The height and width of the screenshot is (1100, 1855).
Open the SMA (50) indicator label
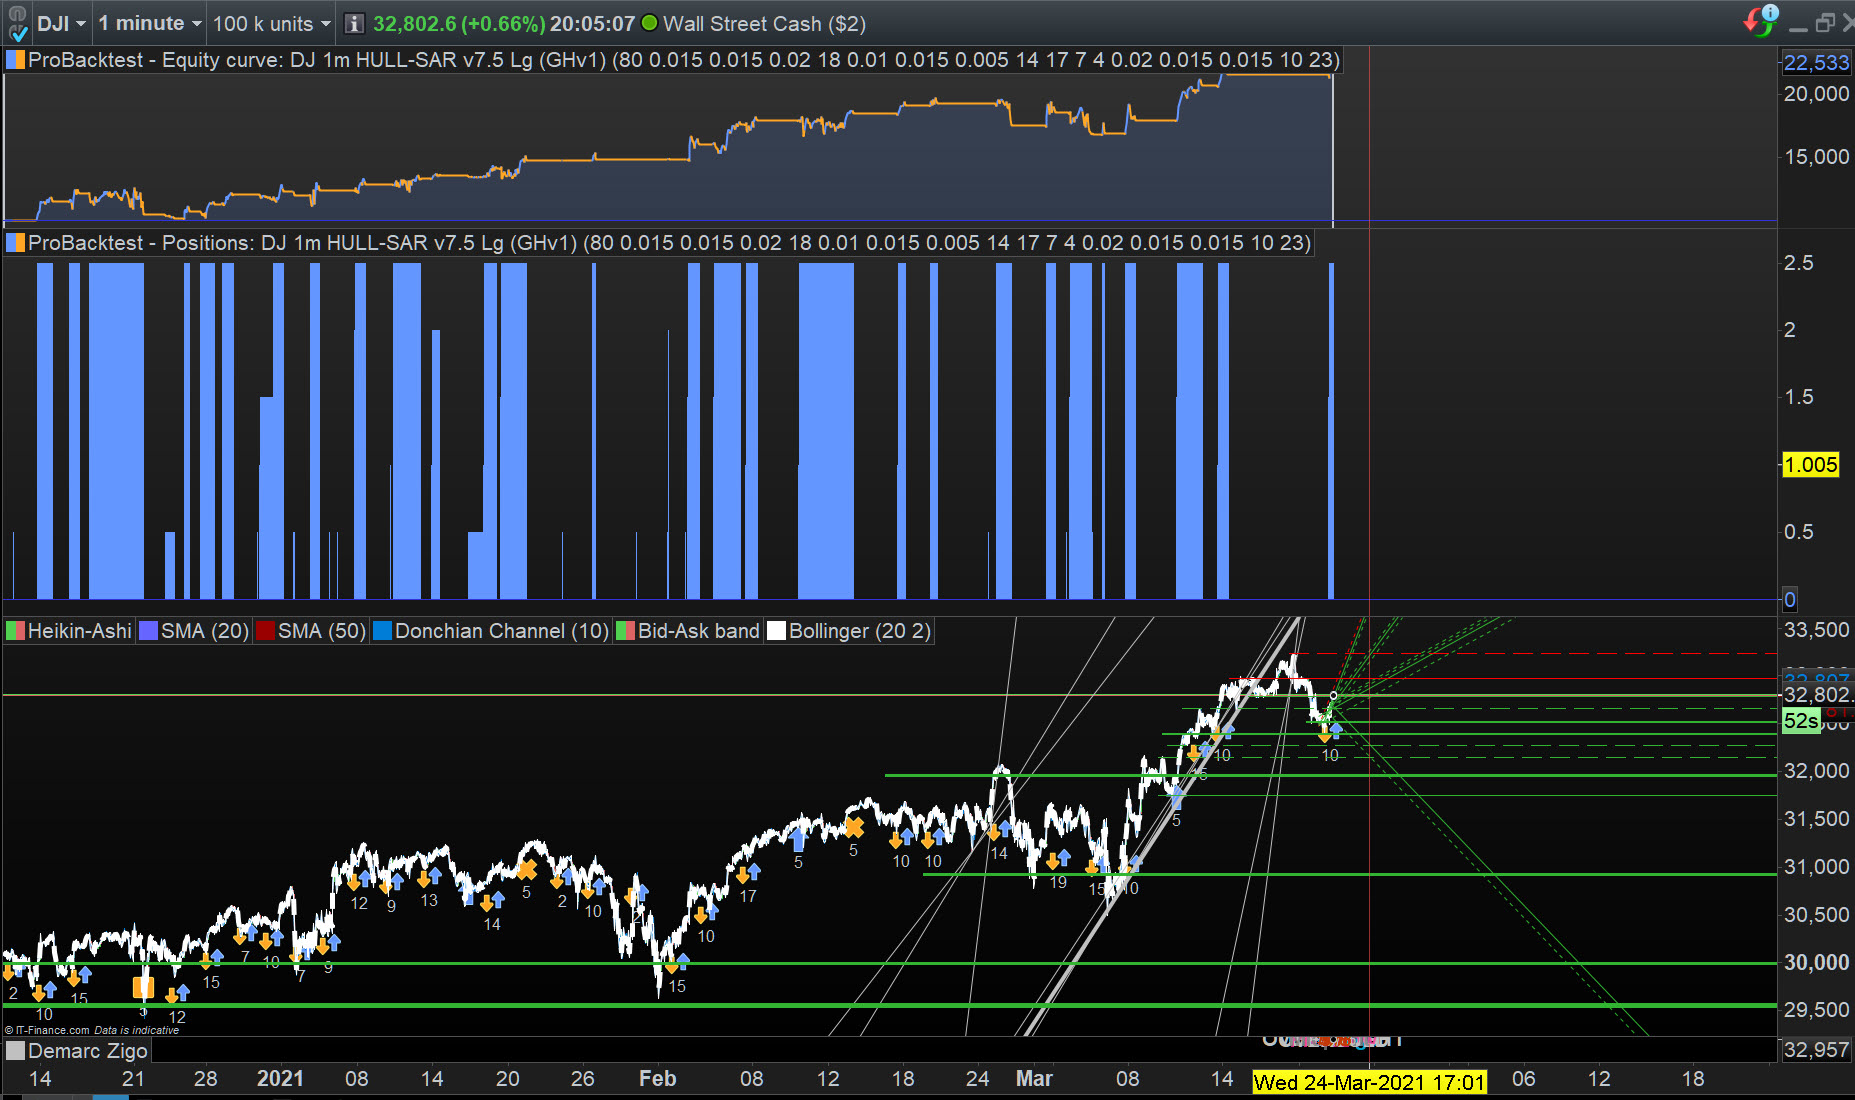pos(311,631)
